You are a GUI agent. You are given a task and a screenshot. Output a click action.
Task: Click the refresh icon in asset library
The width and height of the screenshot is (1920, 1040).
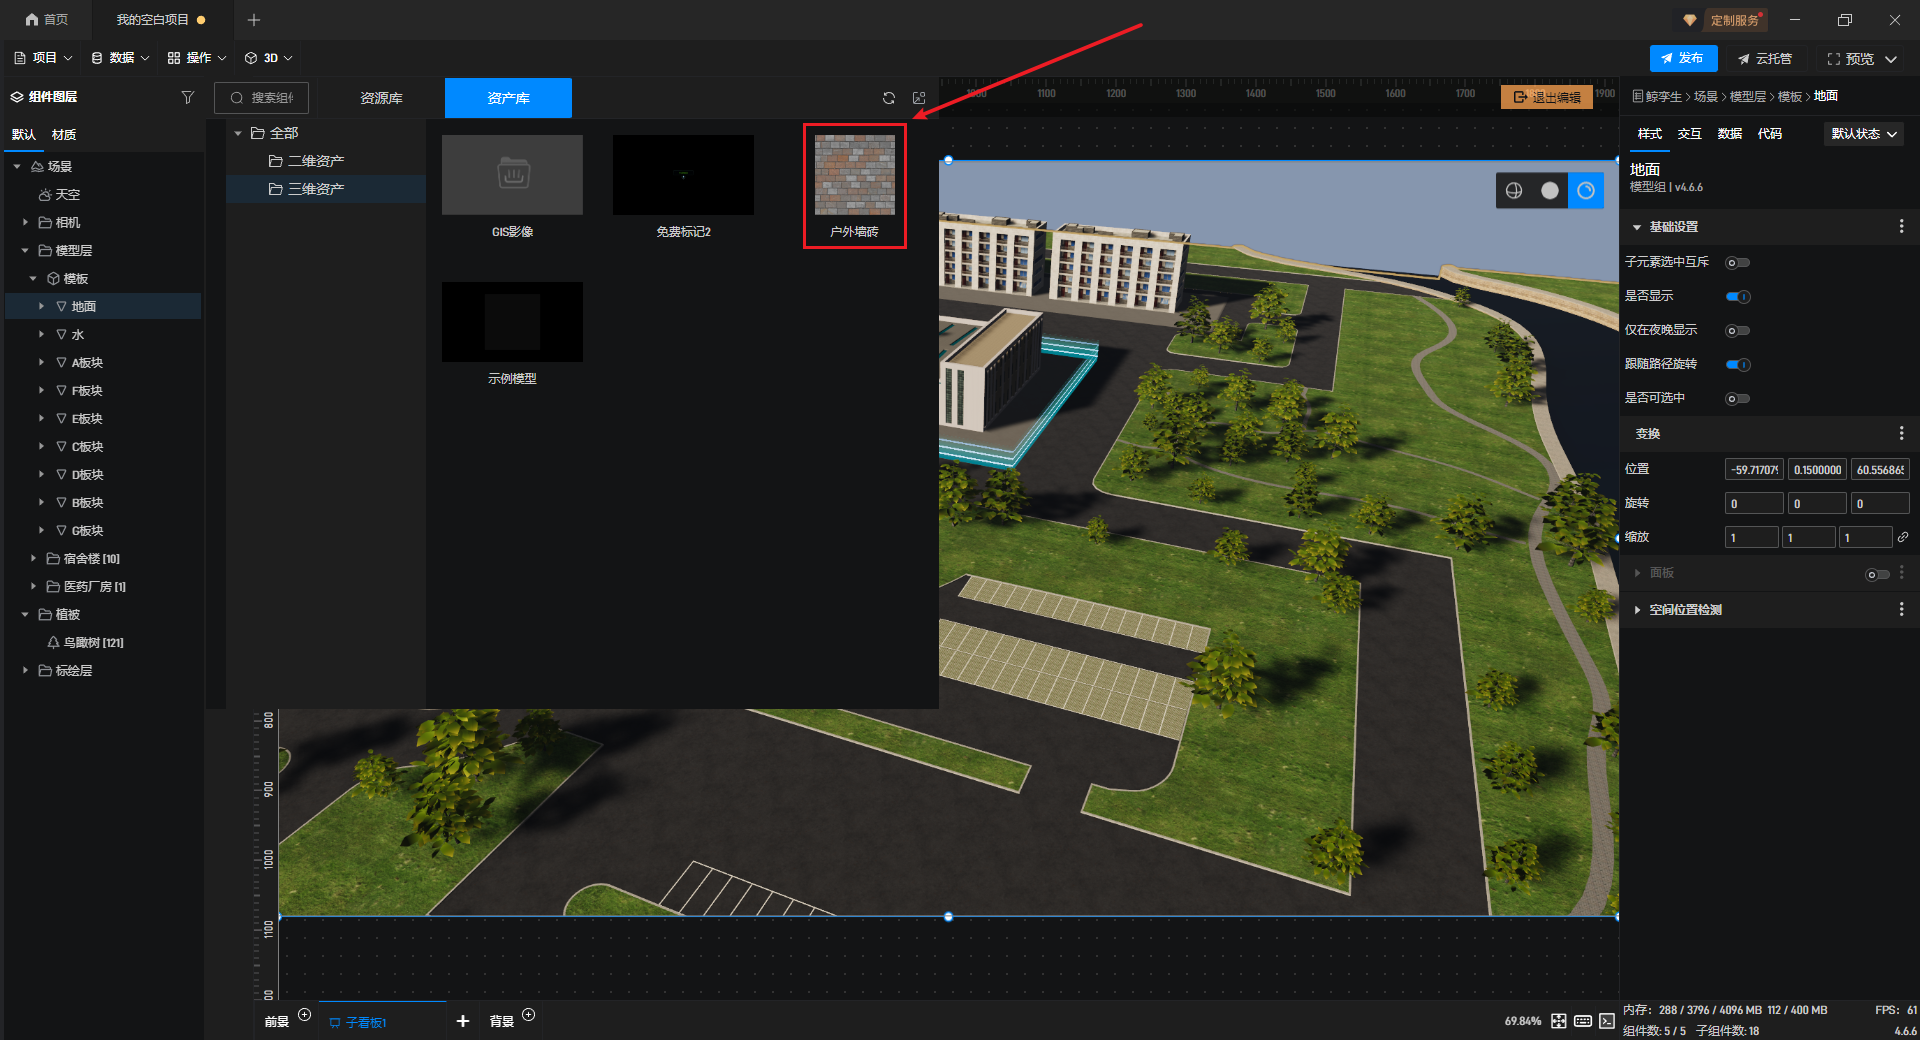pos(888,98)
